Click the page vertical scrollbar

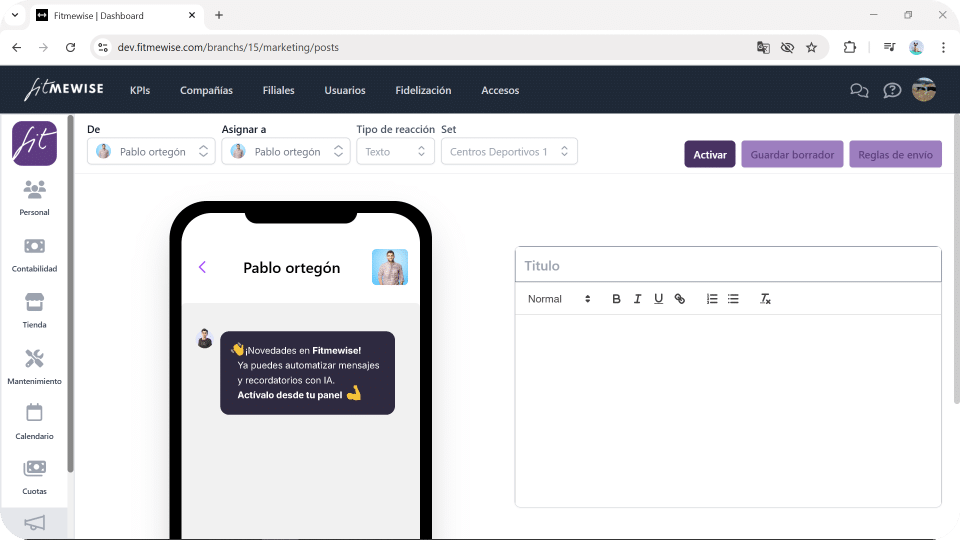[x=956, y=260]
